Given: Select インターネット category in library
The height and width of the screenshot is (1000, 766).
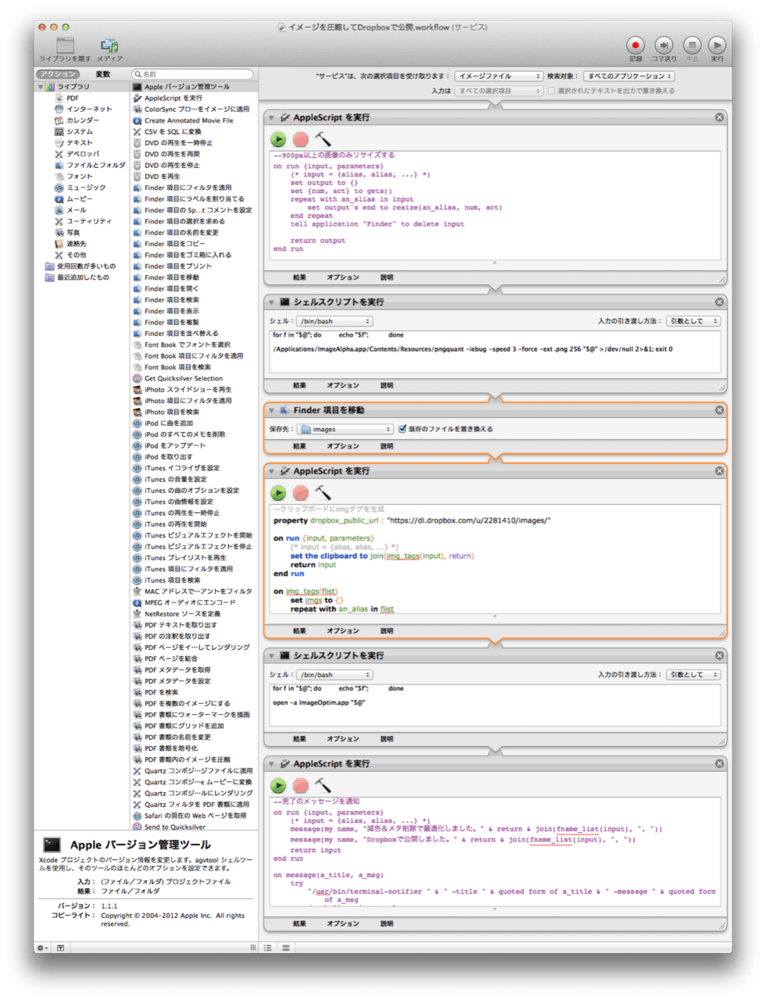Looking at the screenshot, I should pos(83,109).
